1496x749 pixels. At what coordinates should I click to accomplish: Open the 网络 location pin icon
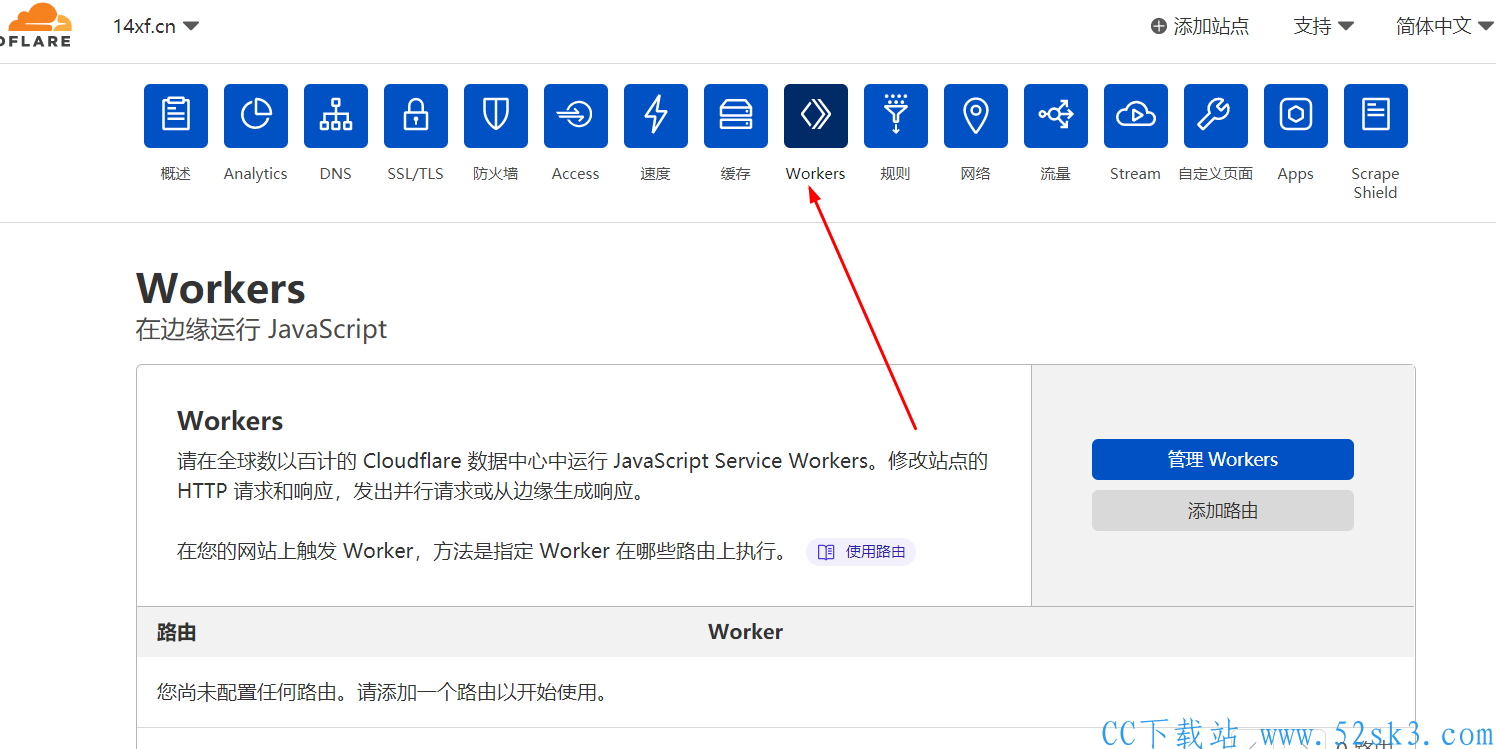(976, 116)
